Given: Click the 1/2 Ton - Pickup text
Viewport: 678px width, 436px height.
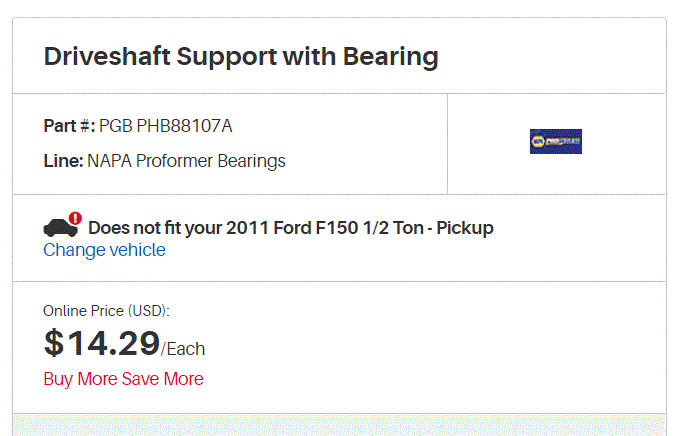Looking at the screenshot, I should point(432,228).
